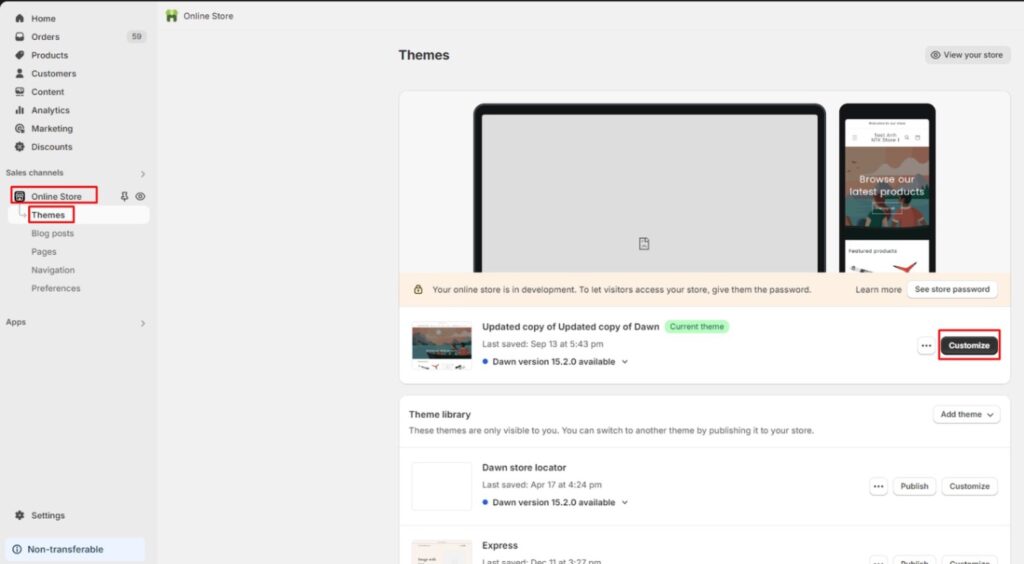This screenshot has height=564, width=1024.
Task: Expand the Sales channels section
Action: [x=142, y=174]
